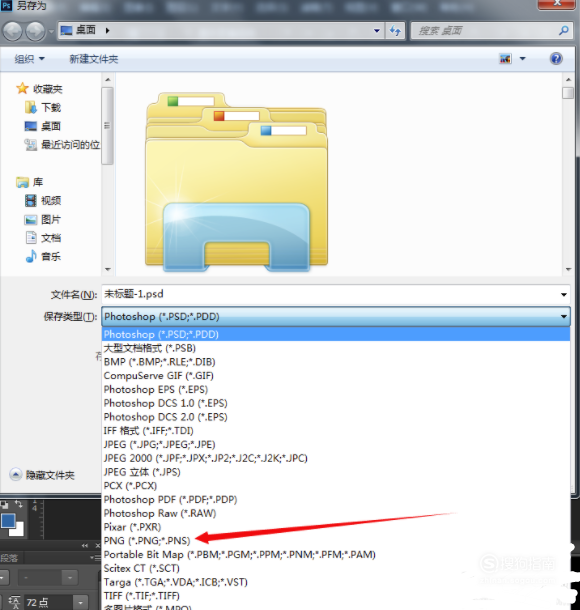
Task: Select PCX format option
Action: 336,486
